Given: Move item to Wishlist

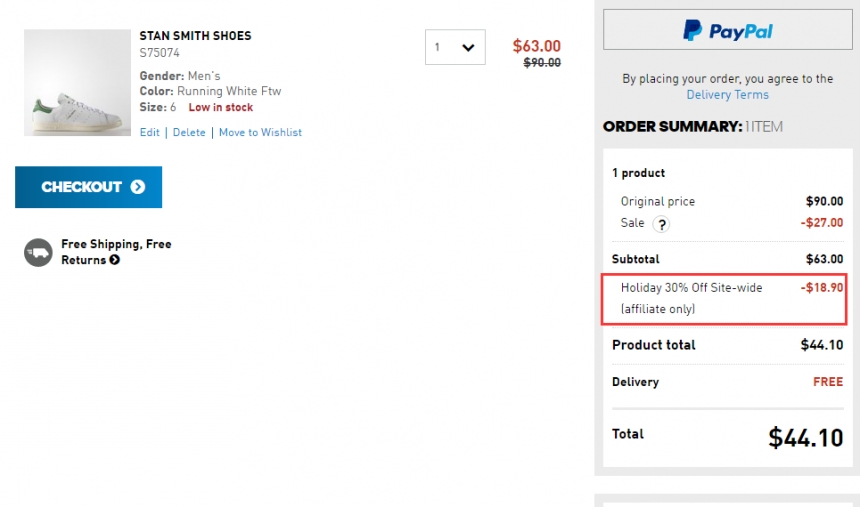Looking at the screenshot, I should coord(260,132).
